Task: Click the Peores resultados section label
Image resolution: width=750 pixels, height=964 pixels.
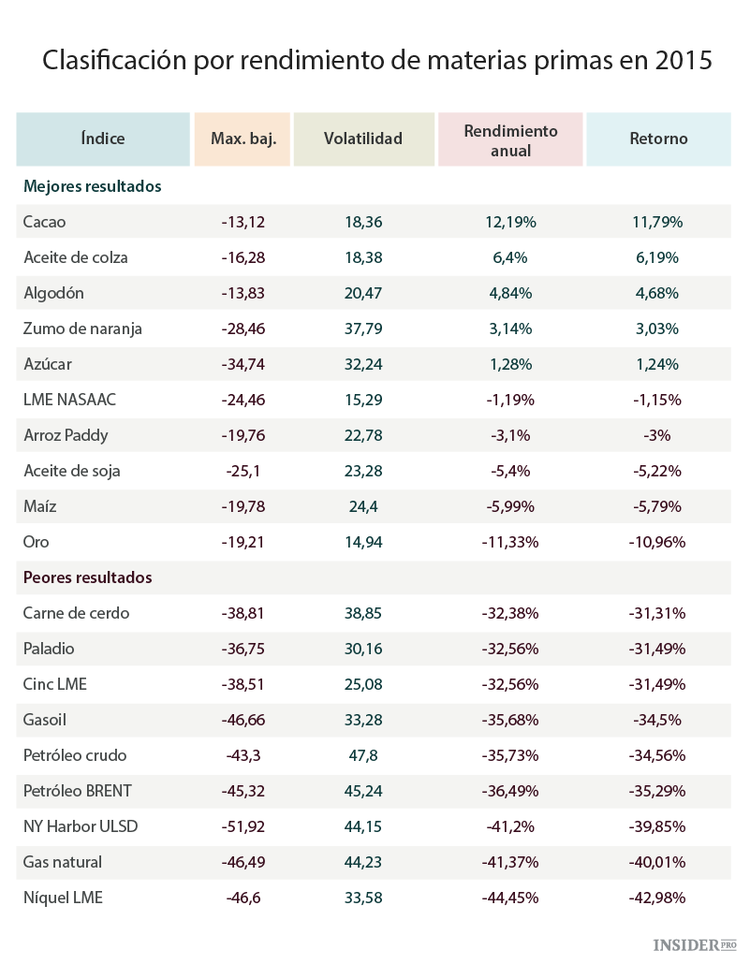Action: click(x=88, y=578)
